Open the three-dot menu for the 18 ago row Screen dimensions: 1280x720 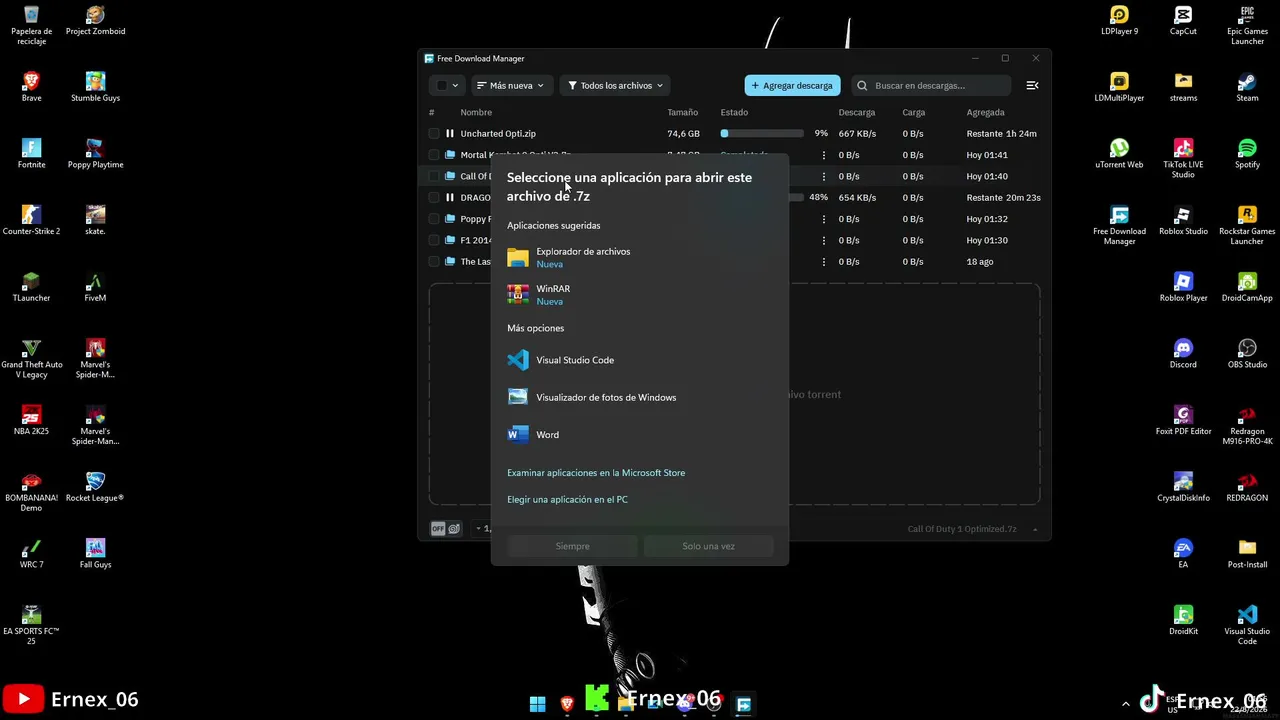824,262
